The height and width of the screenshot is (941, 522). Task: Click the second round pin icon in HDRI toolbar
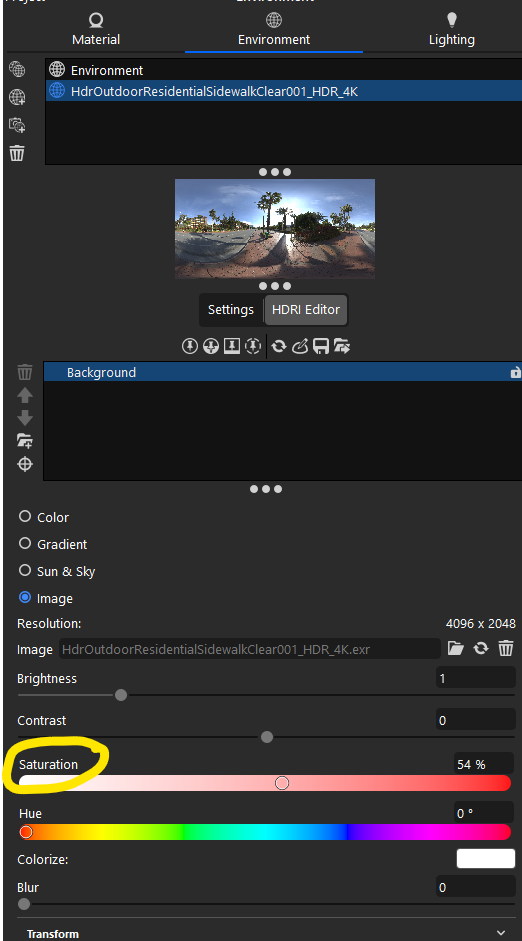click(211, 346)
